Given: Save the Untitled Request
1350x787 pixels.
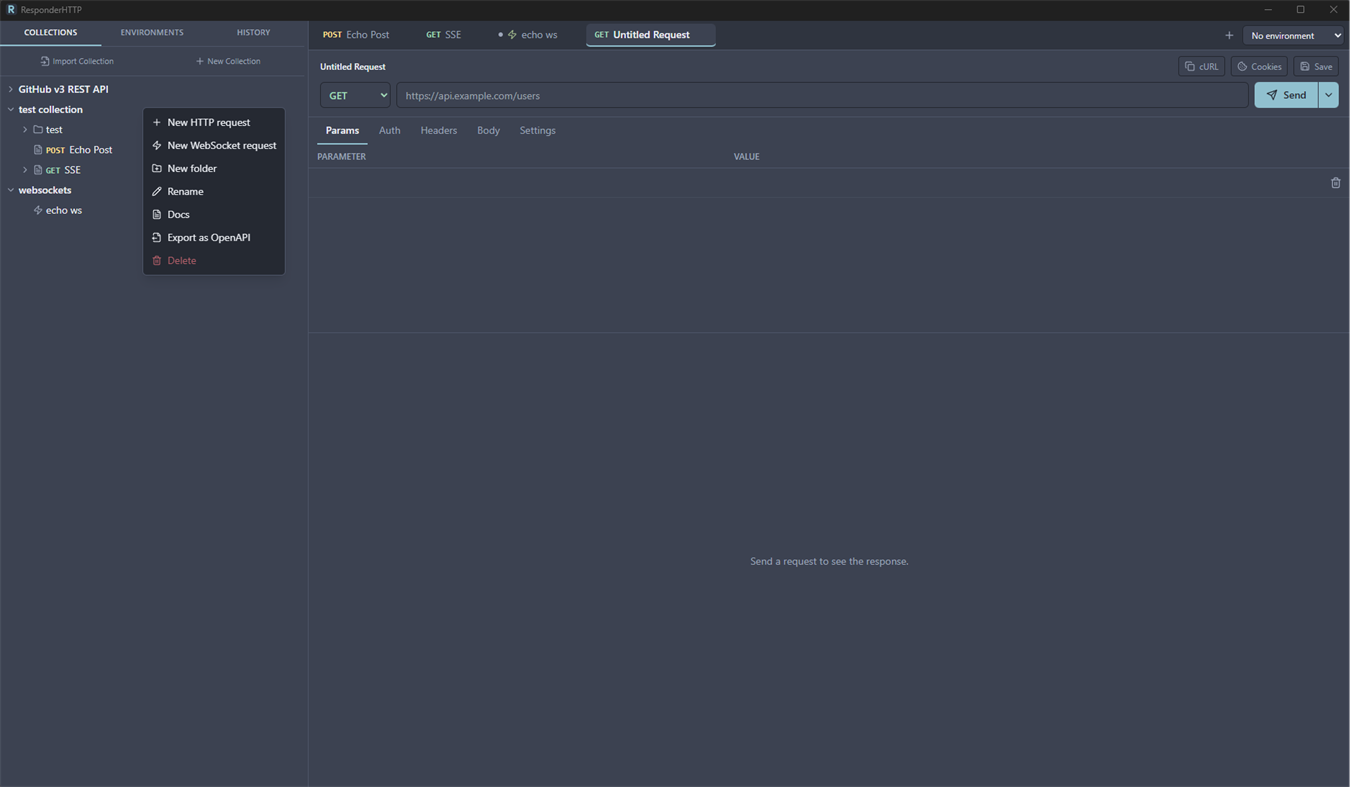Looking at the screenshot, I should (1316, 67).
